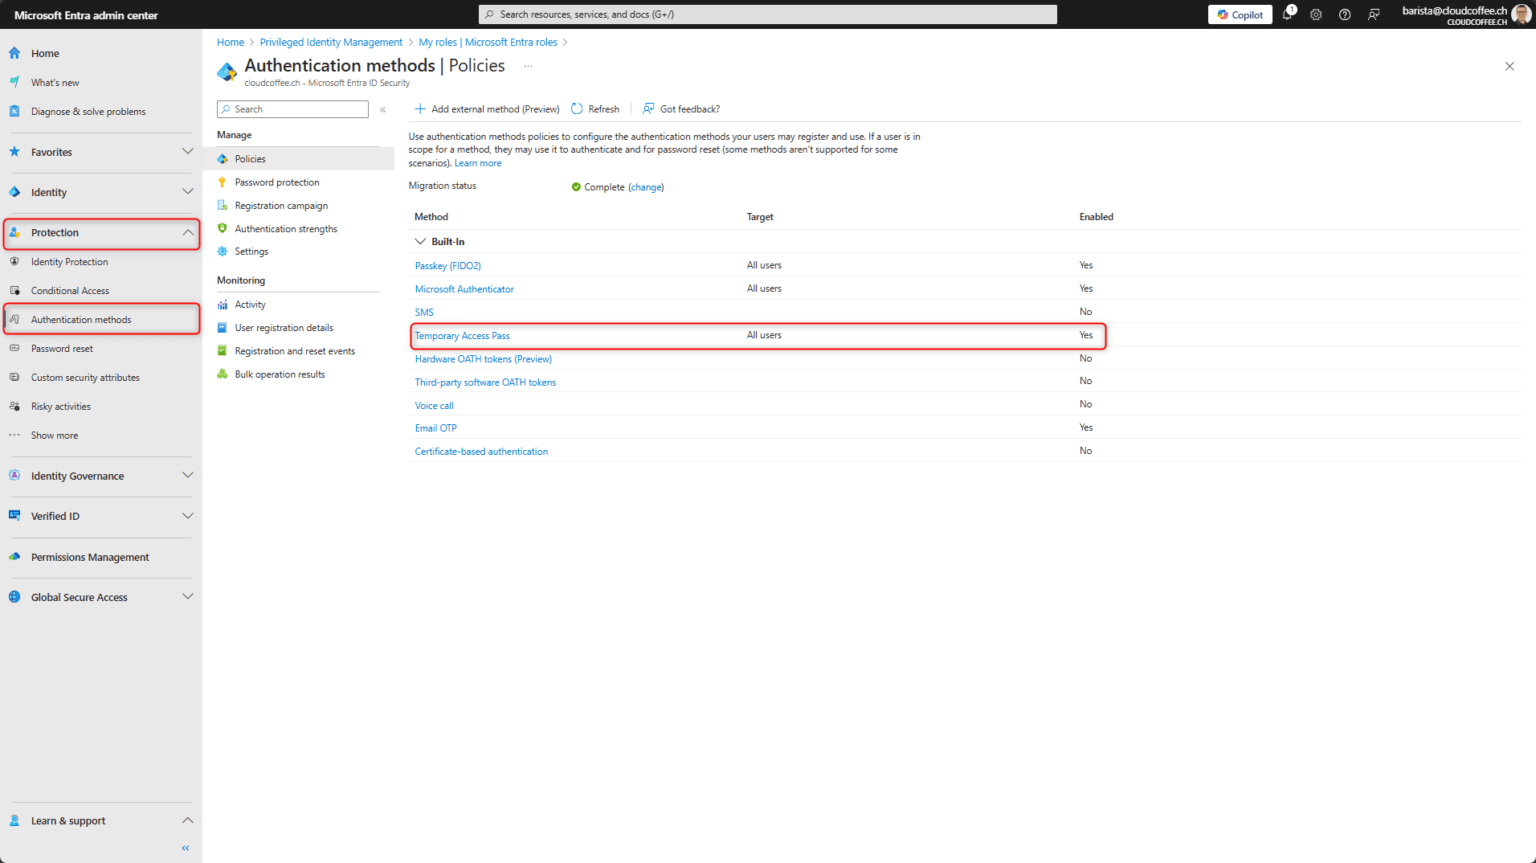Click the policies search input field
This screenshot has height=863, width=1536.
[292, 108]
